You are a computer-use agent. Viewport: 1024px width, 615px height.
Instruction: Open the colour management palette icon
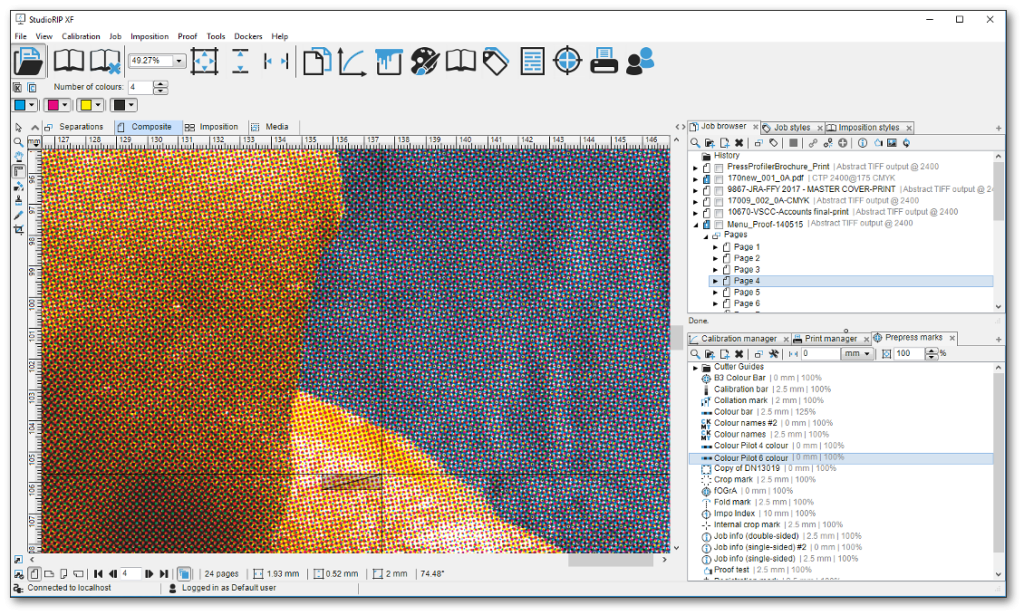point(424,61)
